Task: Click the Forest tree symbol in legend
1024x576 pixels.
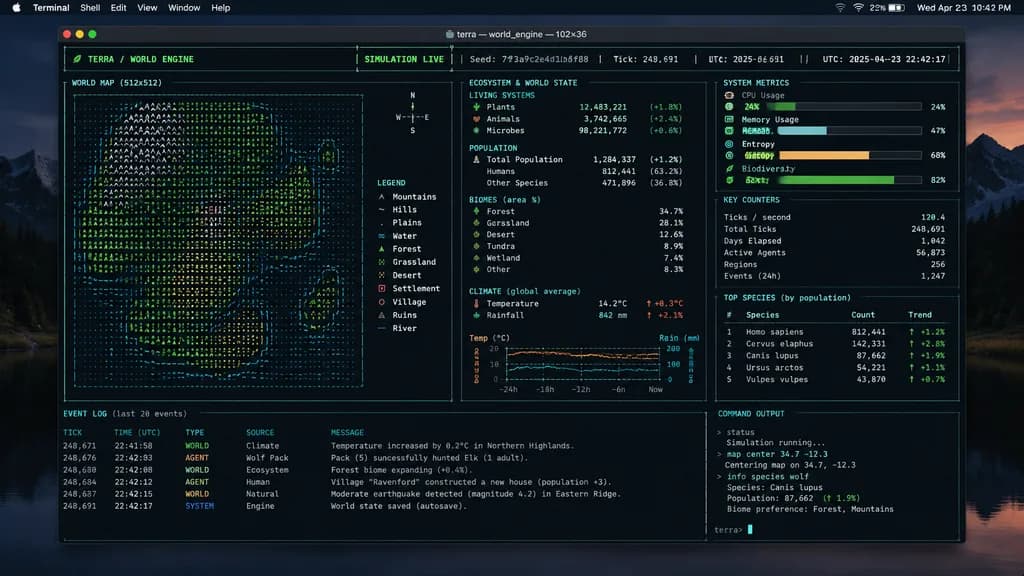Action: [381, 249]
